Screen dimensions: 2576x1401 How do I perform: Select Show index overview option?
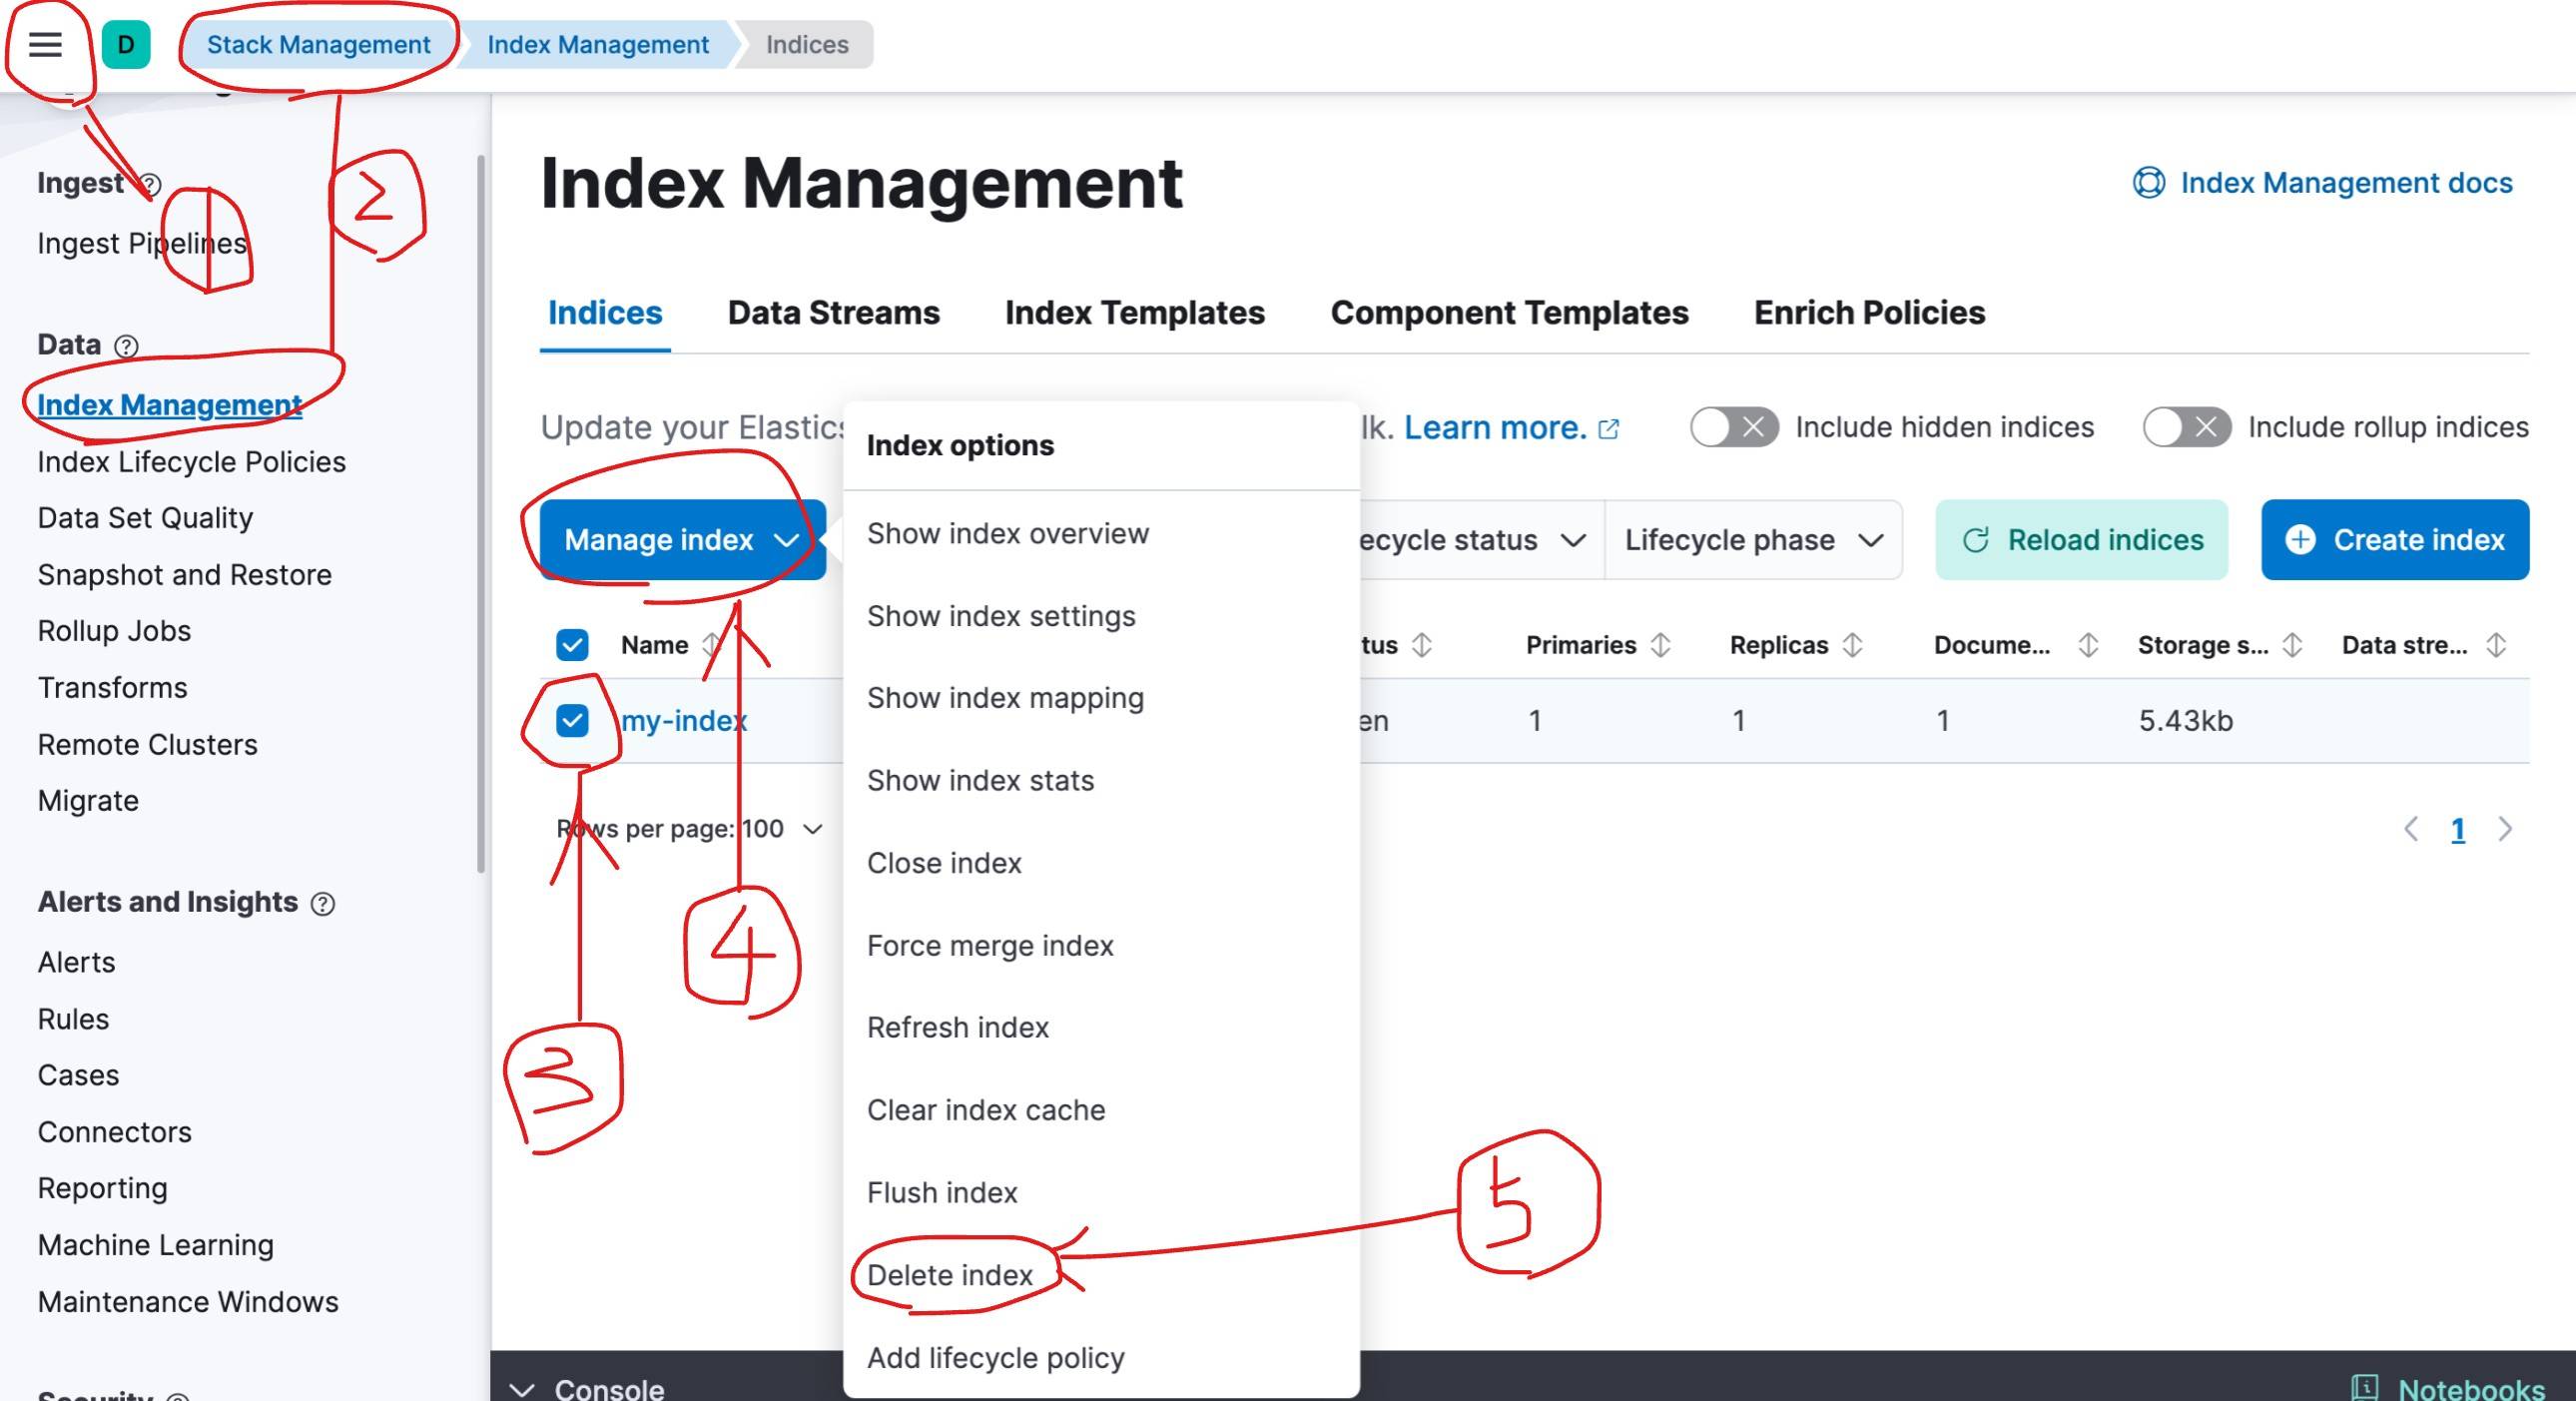pos(1101,534)
